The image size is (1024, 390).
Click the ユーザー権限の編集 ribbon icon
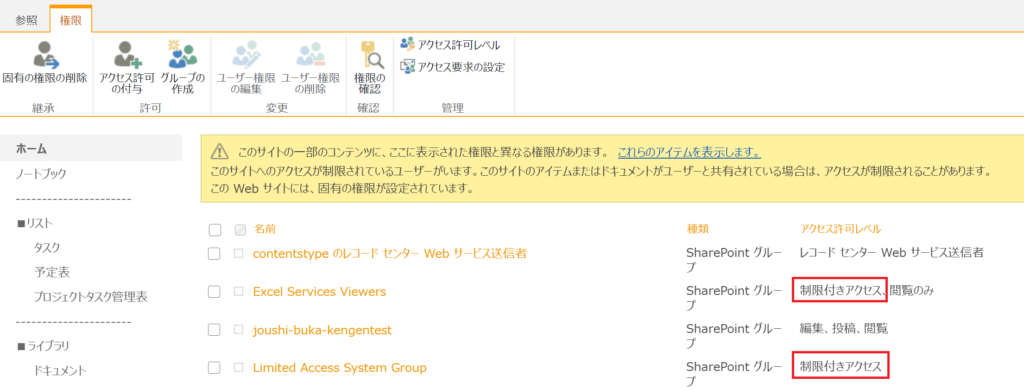(246, 55)
